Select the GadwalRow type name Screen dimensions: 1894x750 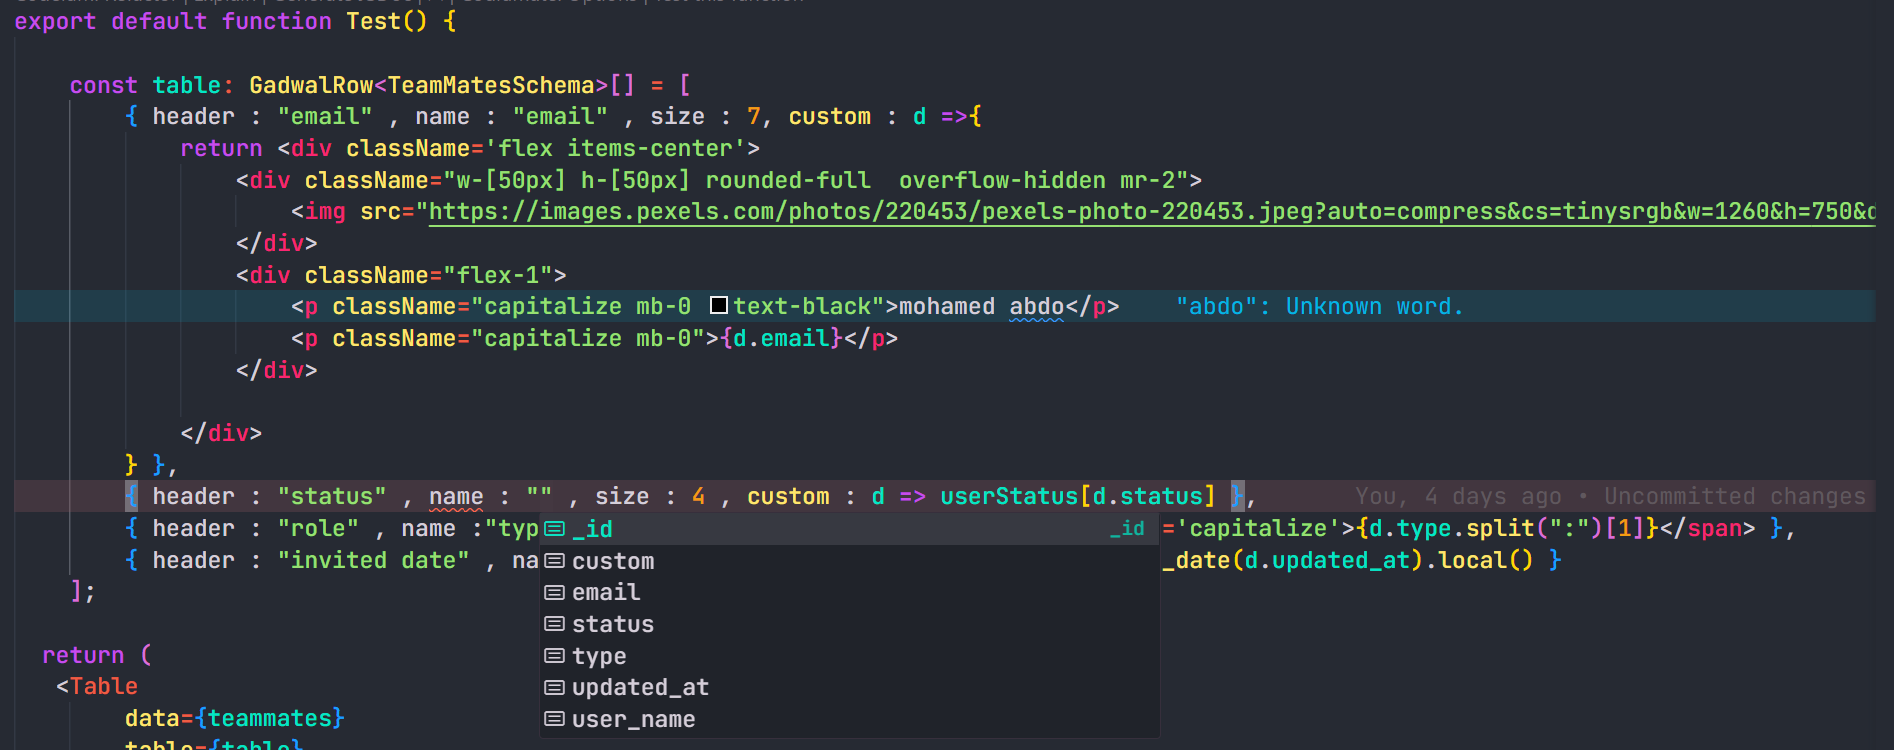311,85
